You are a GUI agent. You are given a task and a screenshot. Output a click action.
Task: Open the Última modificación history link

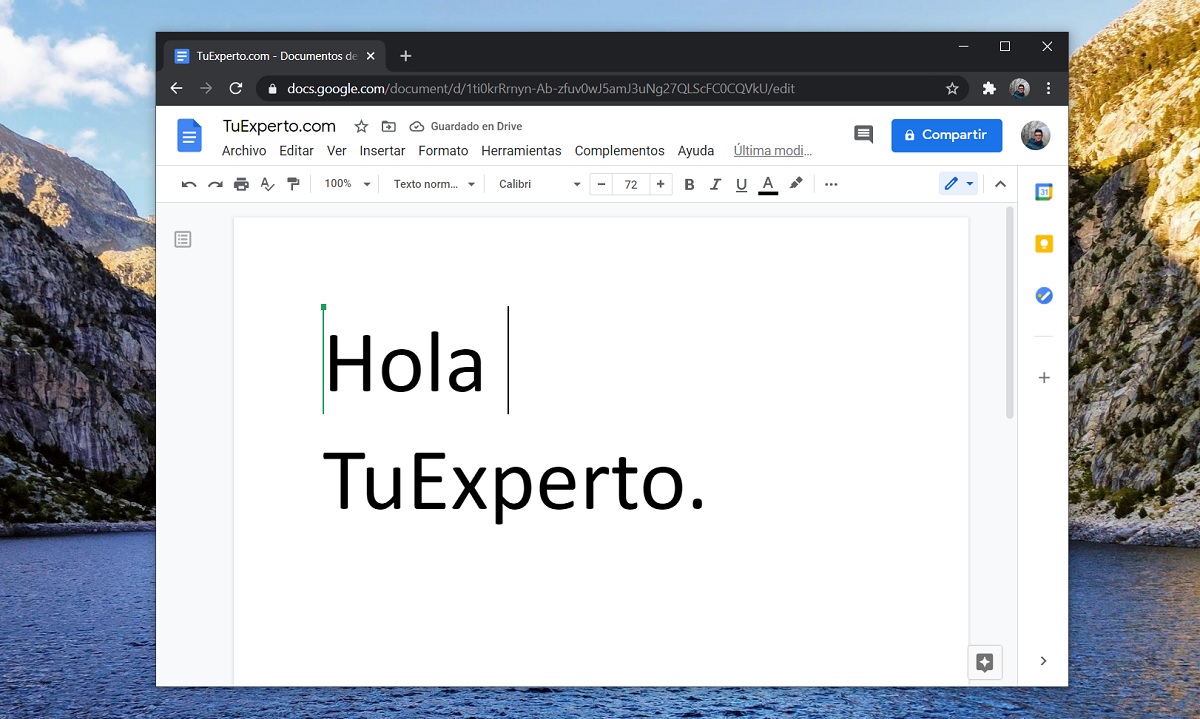click(772, 151)
